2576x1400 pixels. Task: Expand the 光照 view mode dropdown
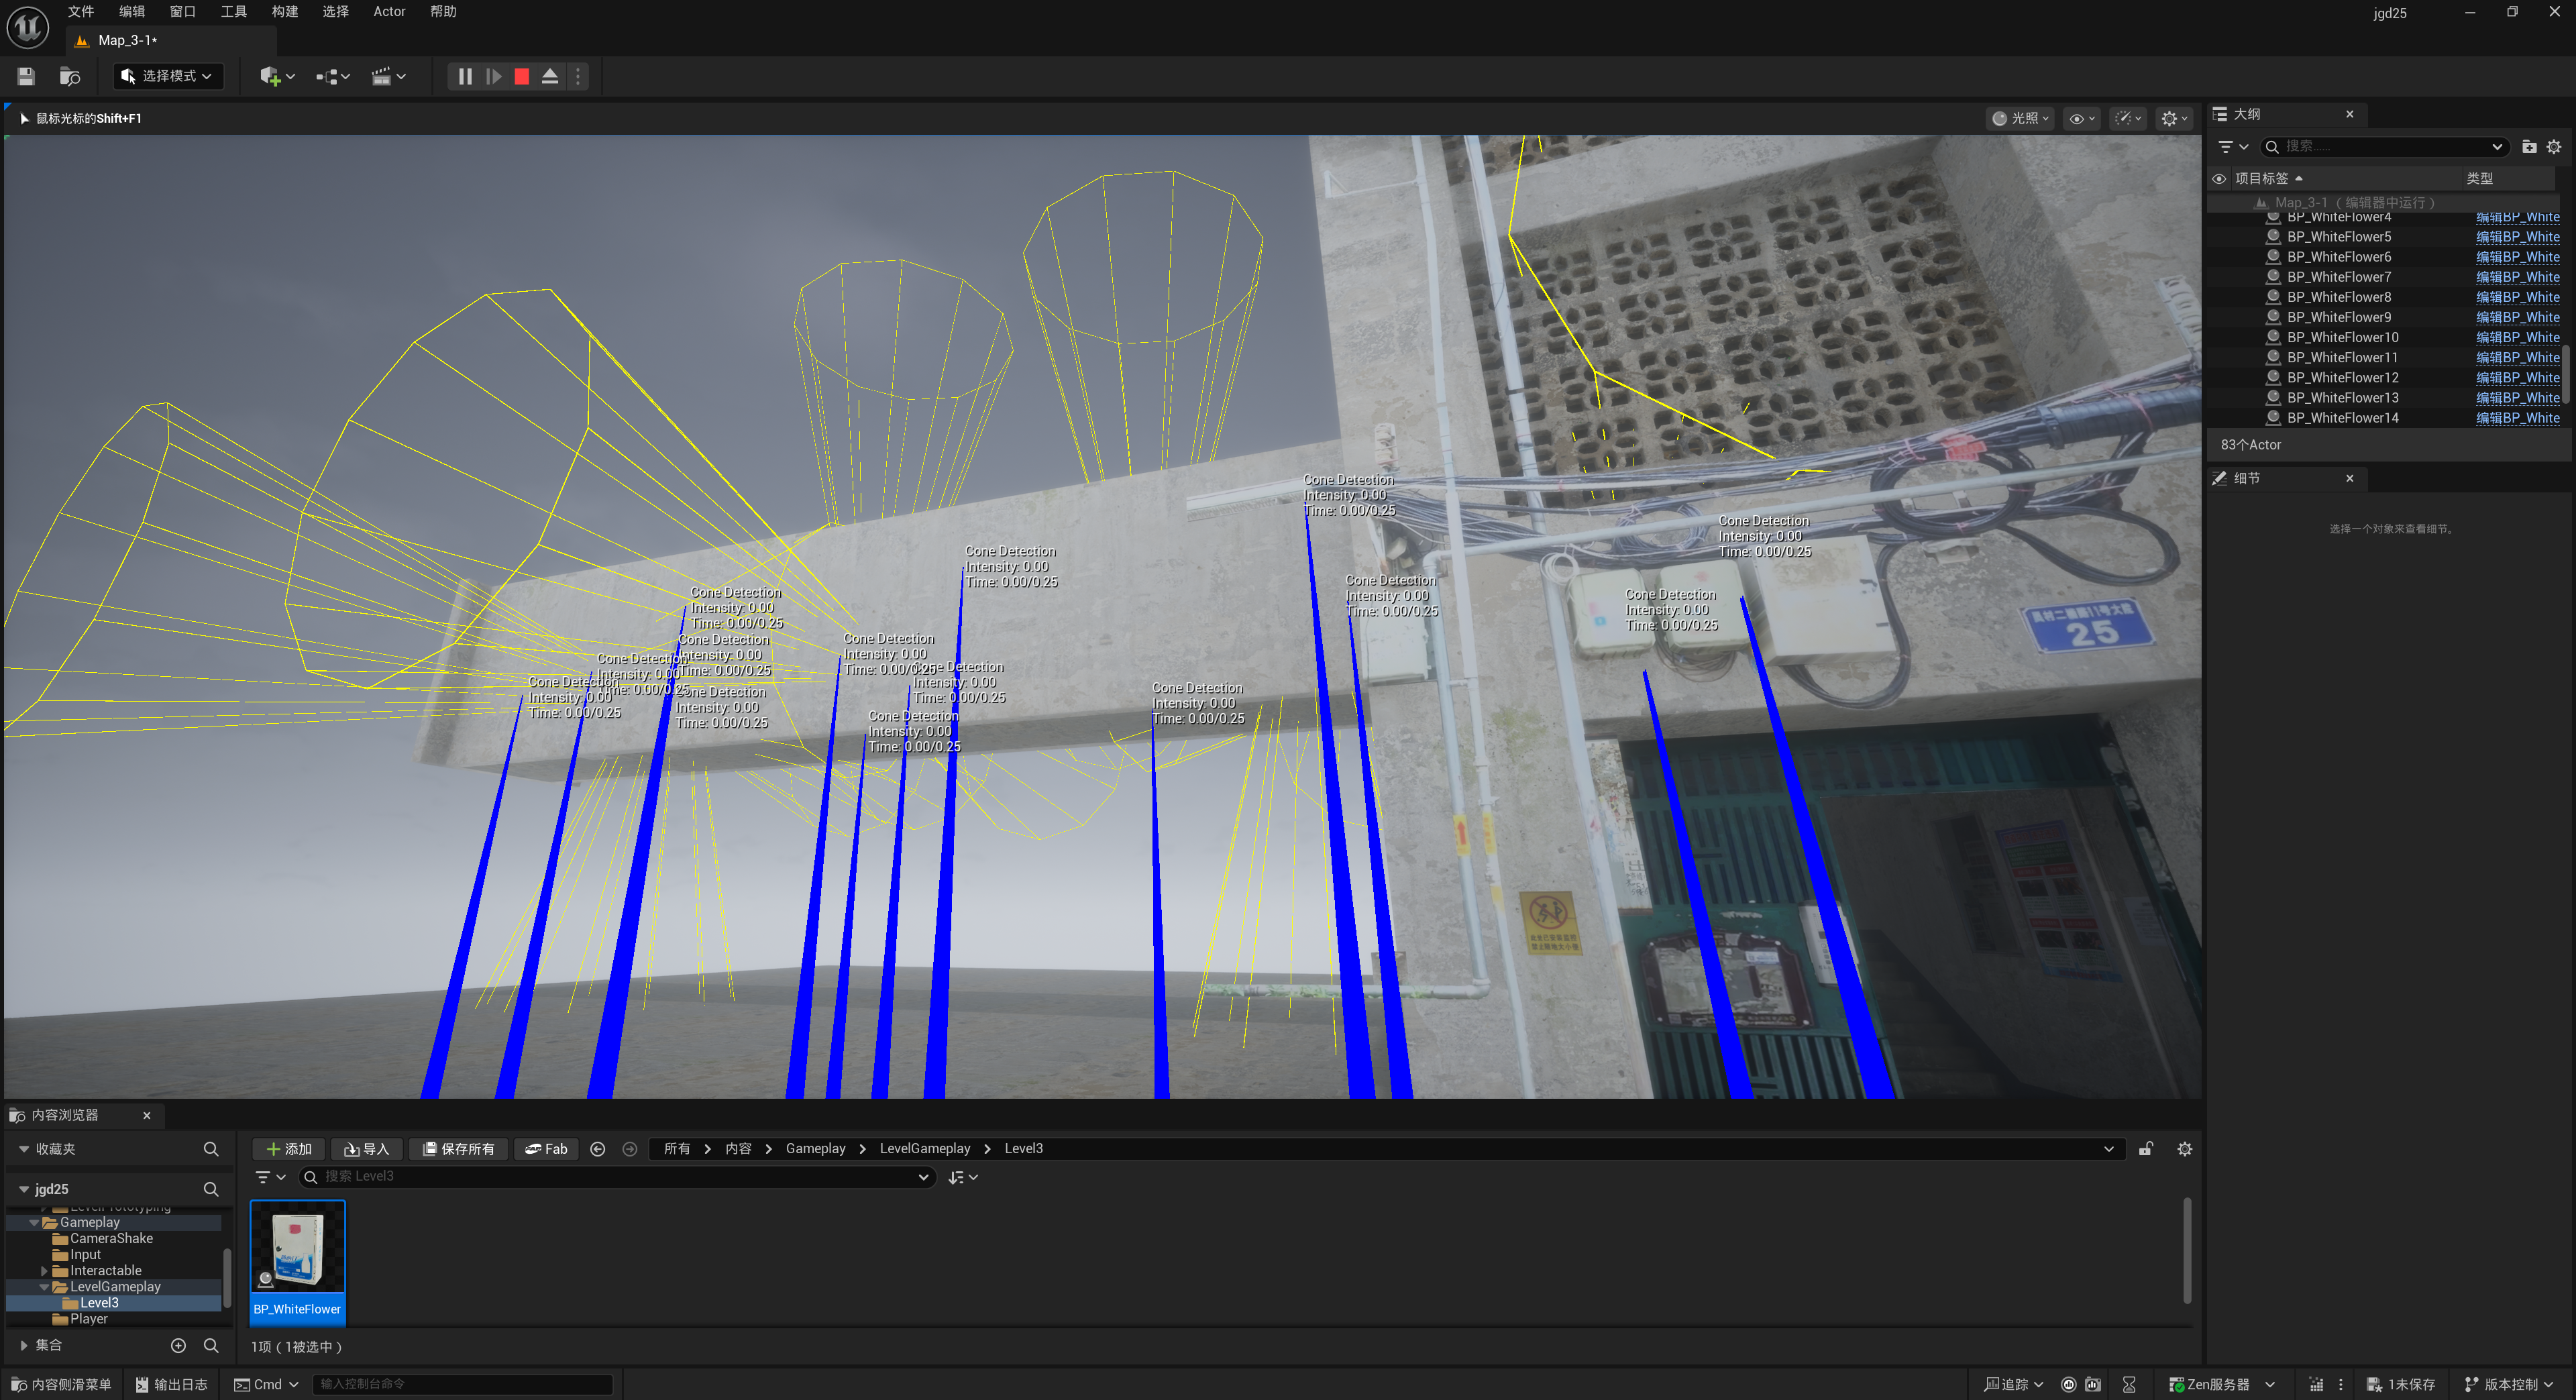pos(2021,118)
